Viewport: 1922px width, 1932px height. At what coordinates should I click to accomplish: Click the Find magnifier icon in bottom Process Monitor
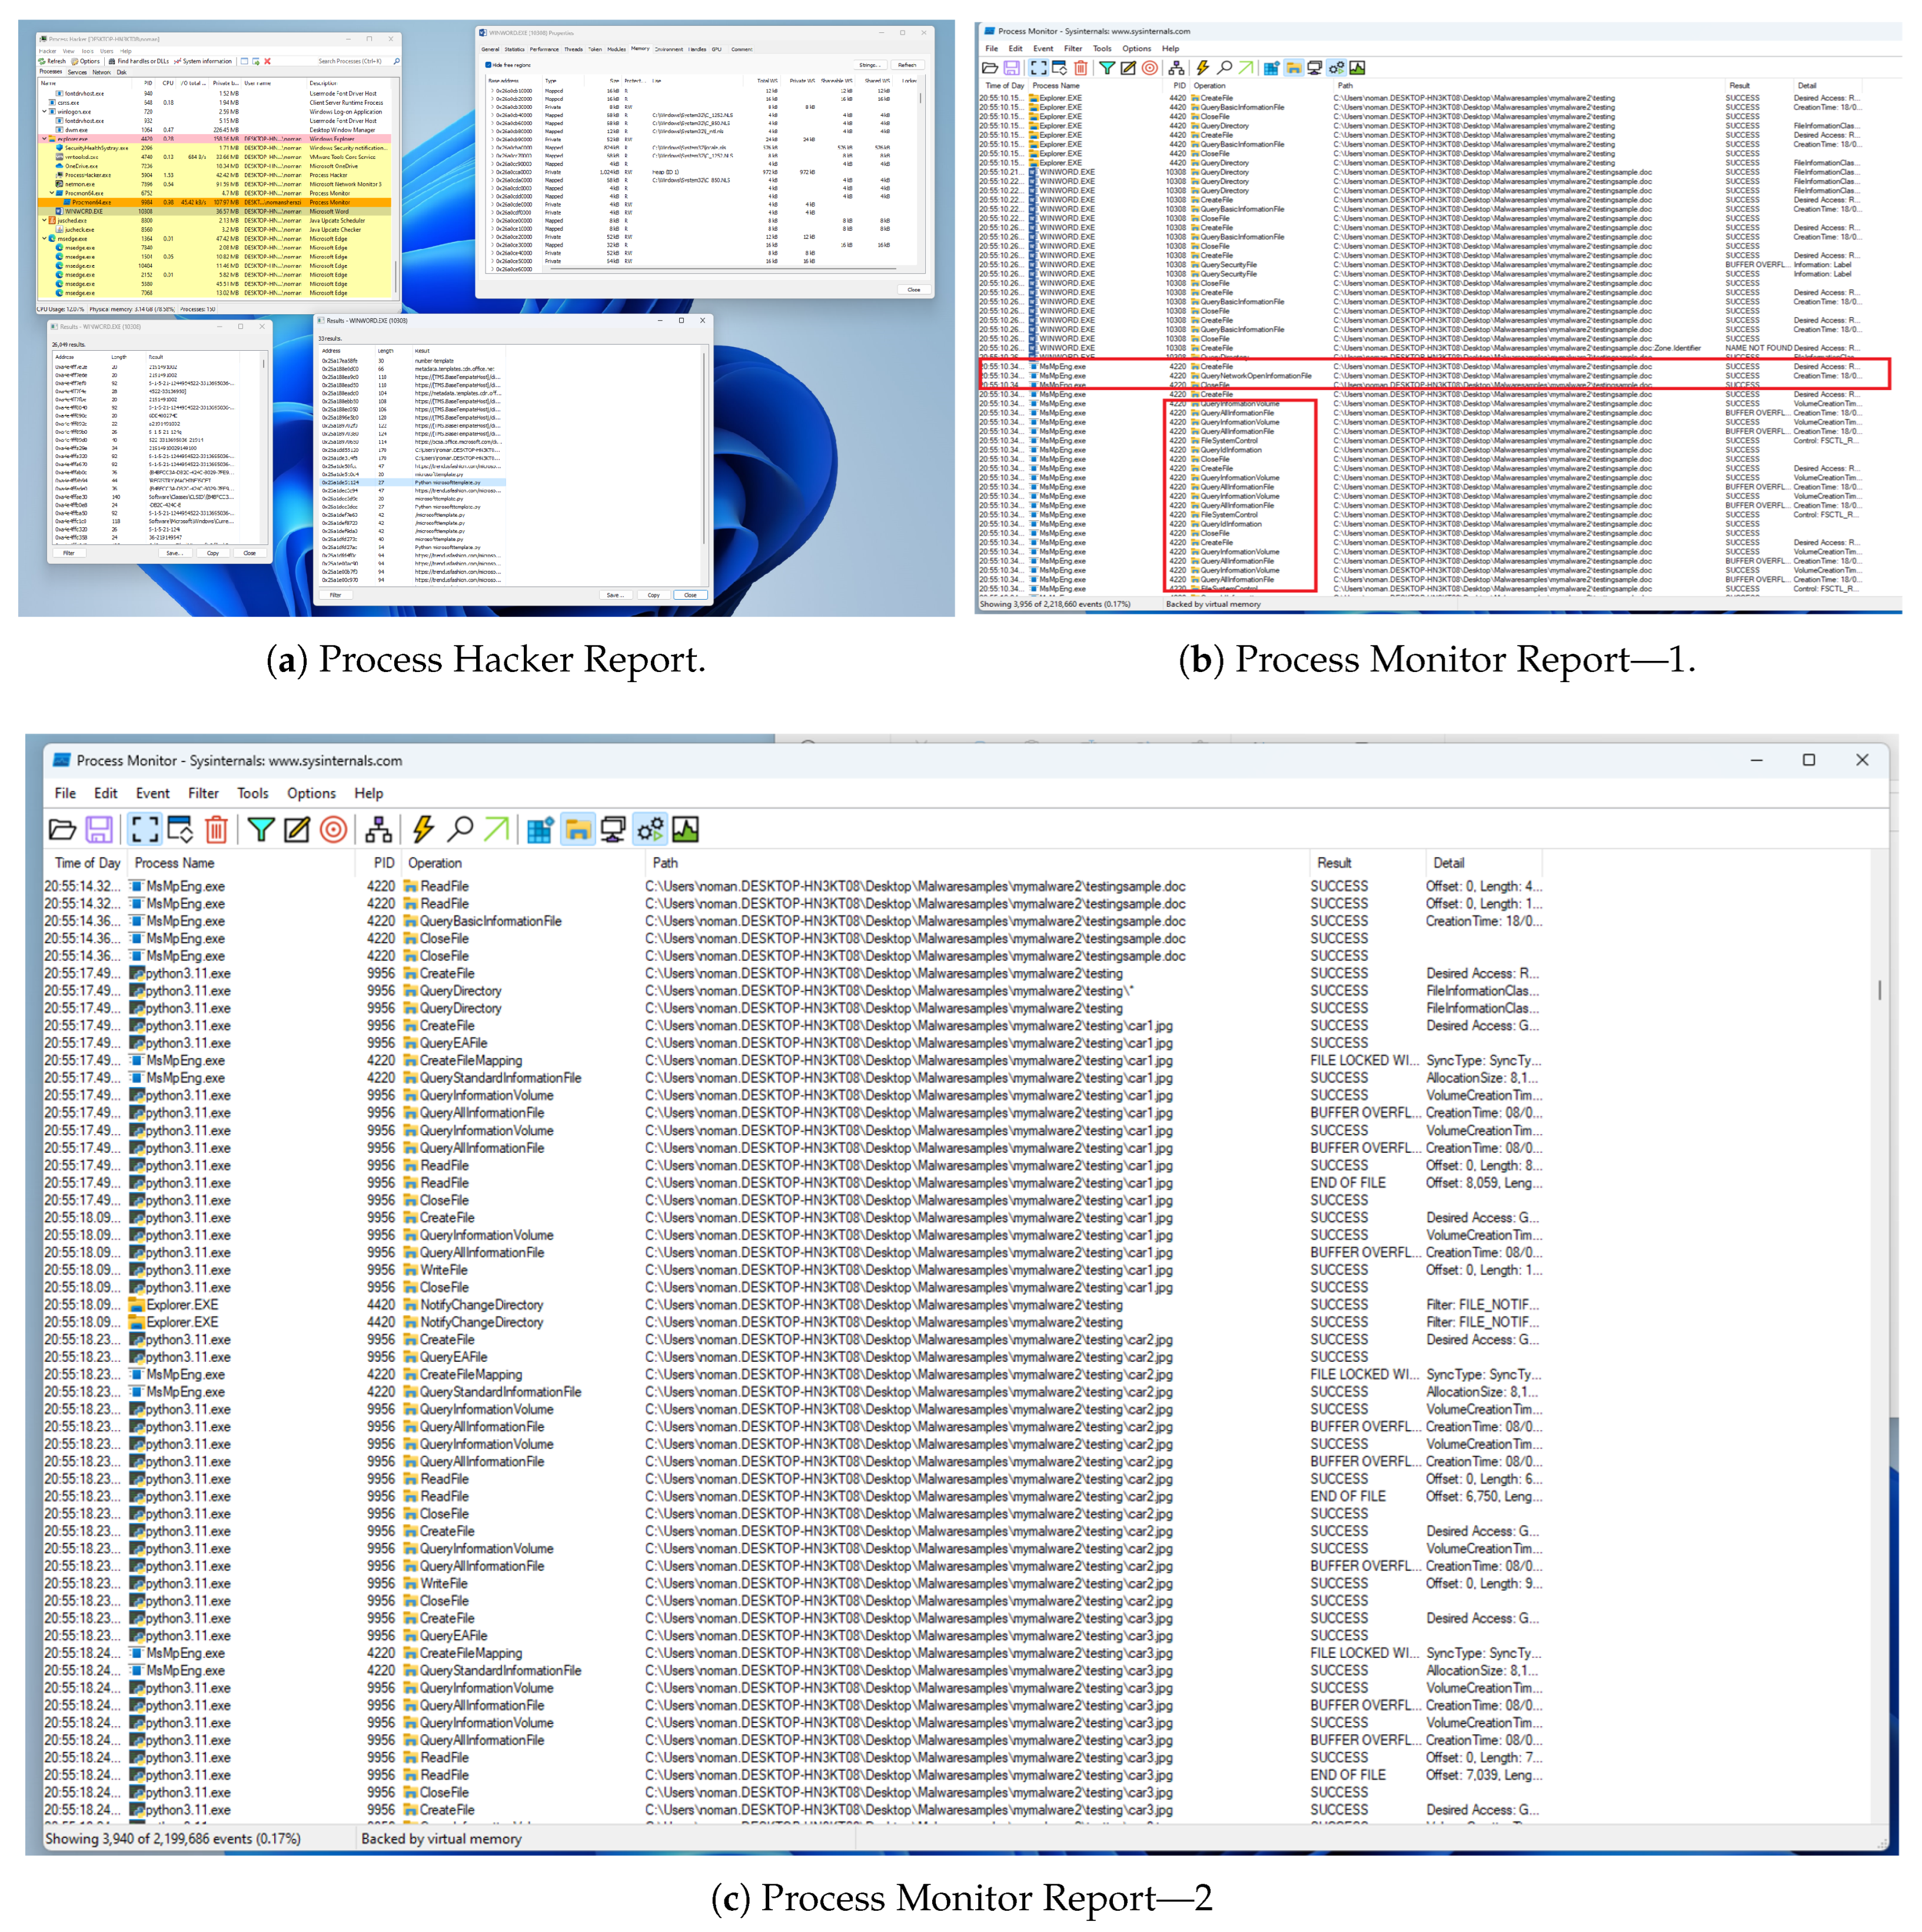tap(460, 829)
